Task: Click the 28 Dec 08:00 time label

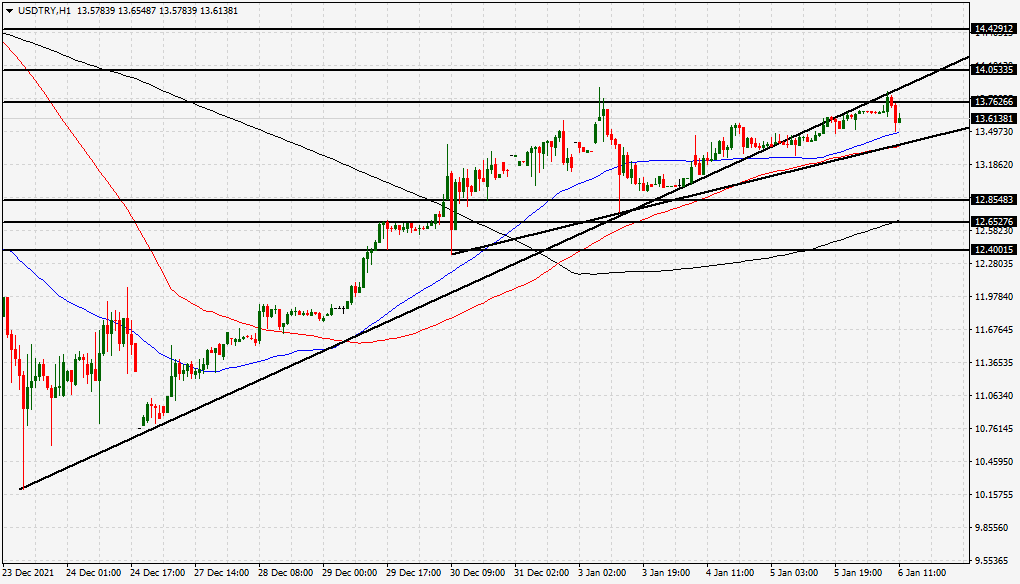Action: 286,573
